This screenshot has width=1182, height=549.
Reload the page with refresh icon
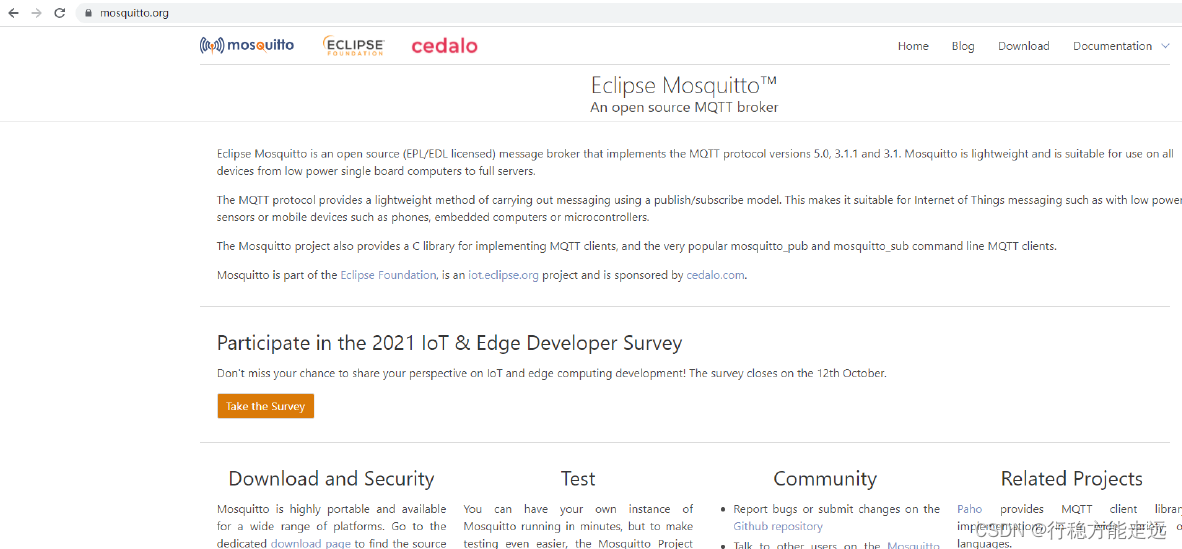[60, 13]
